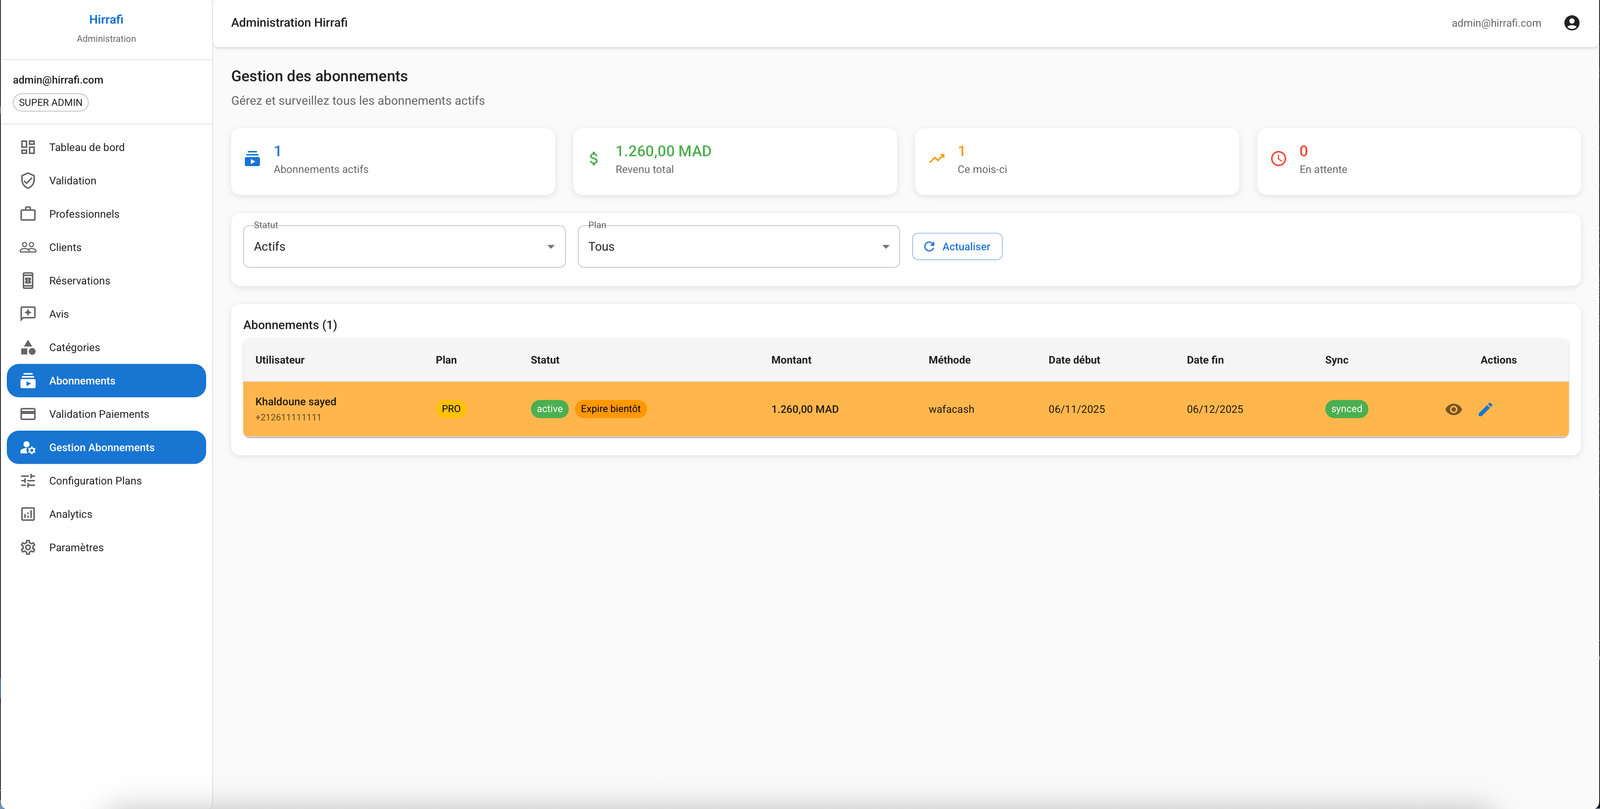Click the Hirrafi brand title

(x=106, y=20)
